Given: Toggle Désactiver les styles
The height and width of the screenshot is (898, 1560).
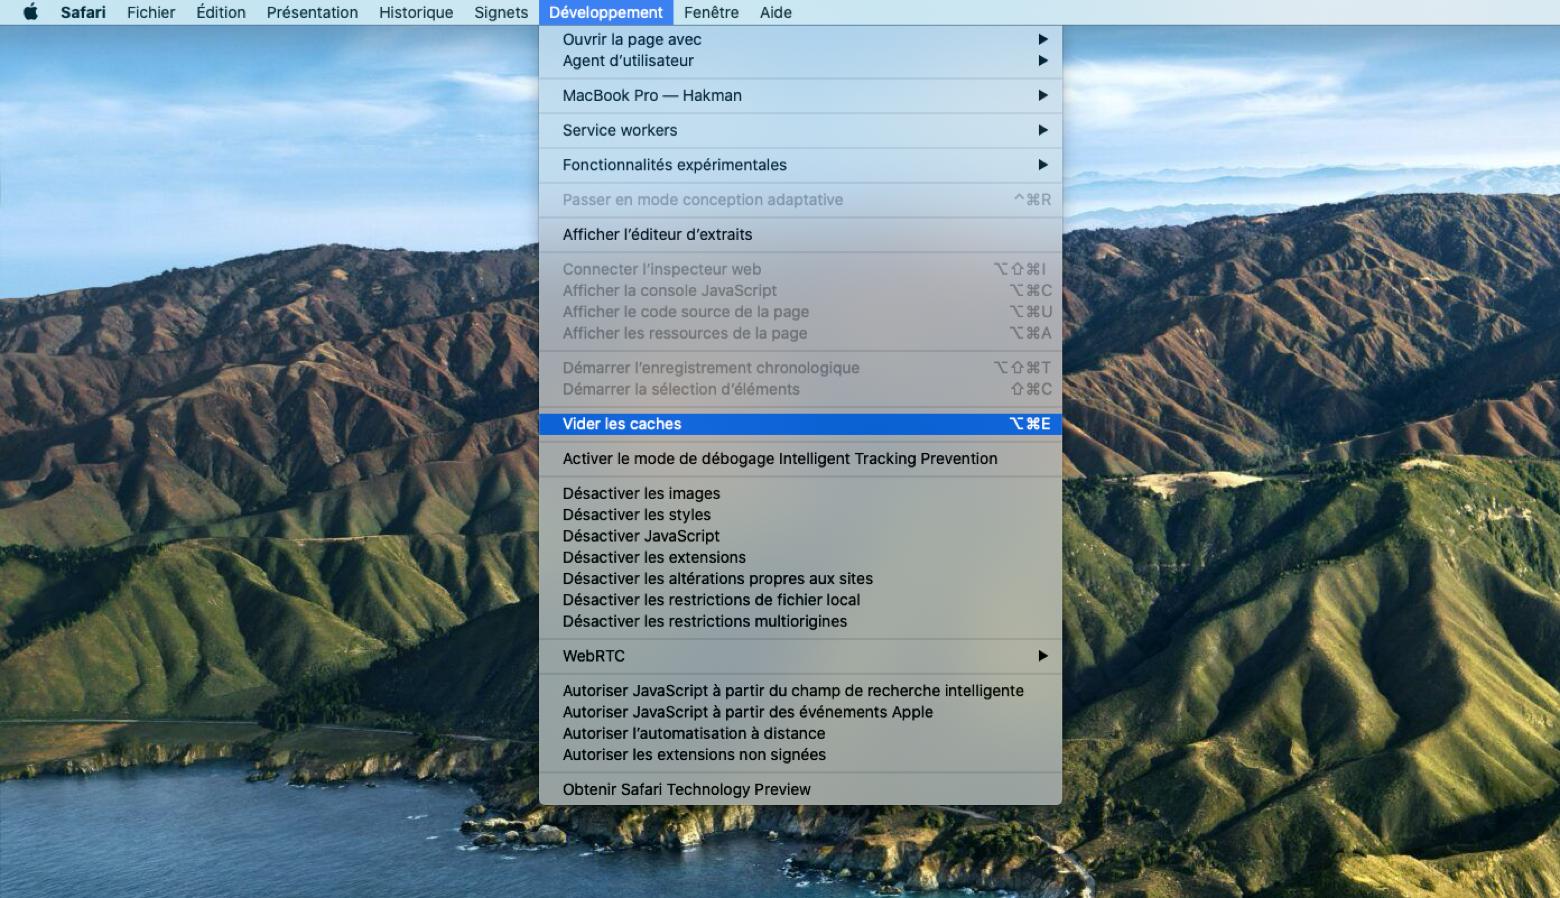Looking at the screenshot, I should (800, 515).
